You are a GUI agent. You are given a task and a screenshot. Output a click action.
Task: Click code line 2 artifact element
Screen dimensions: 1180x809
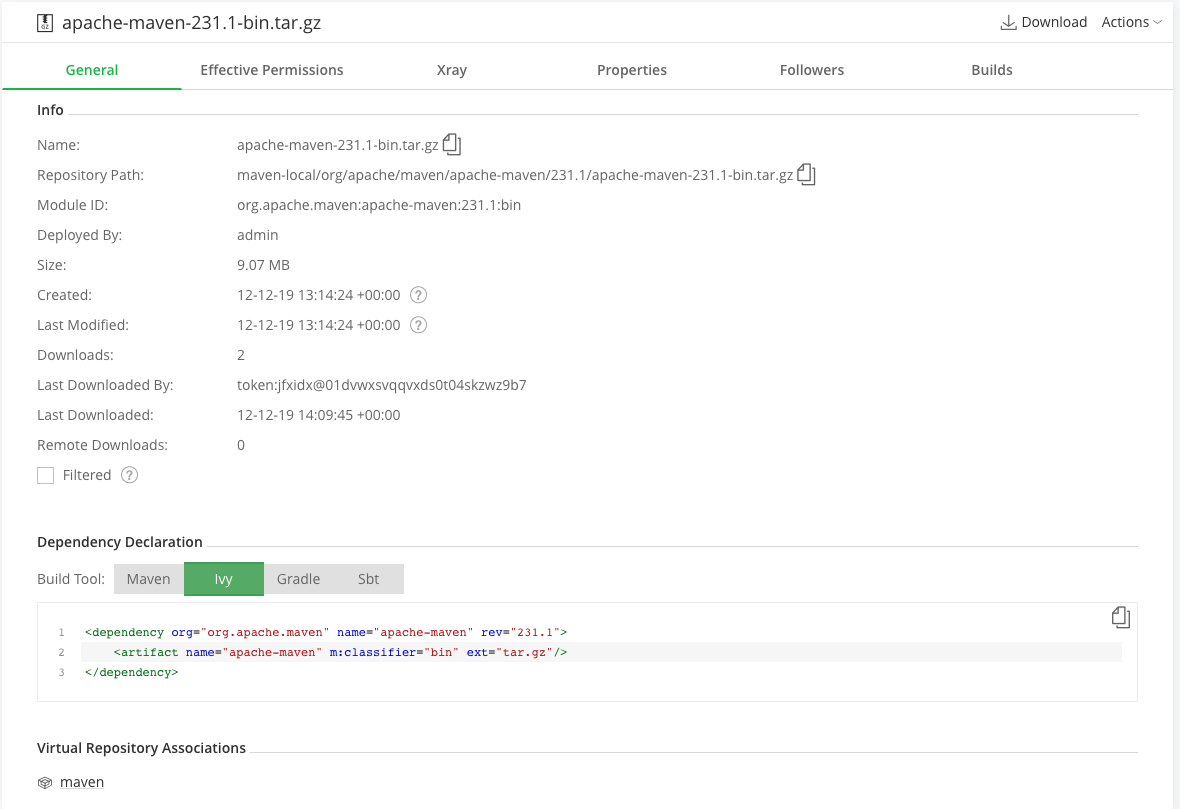[x=340, y=652]
